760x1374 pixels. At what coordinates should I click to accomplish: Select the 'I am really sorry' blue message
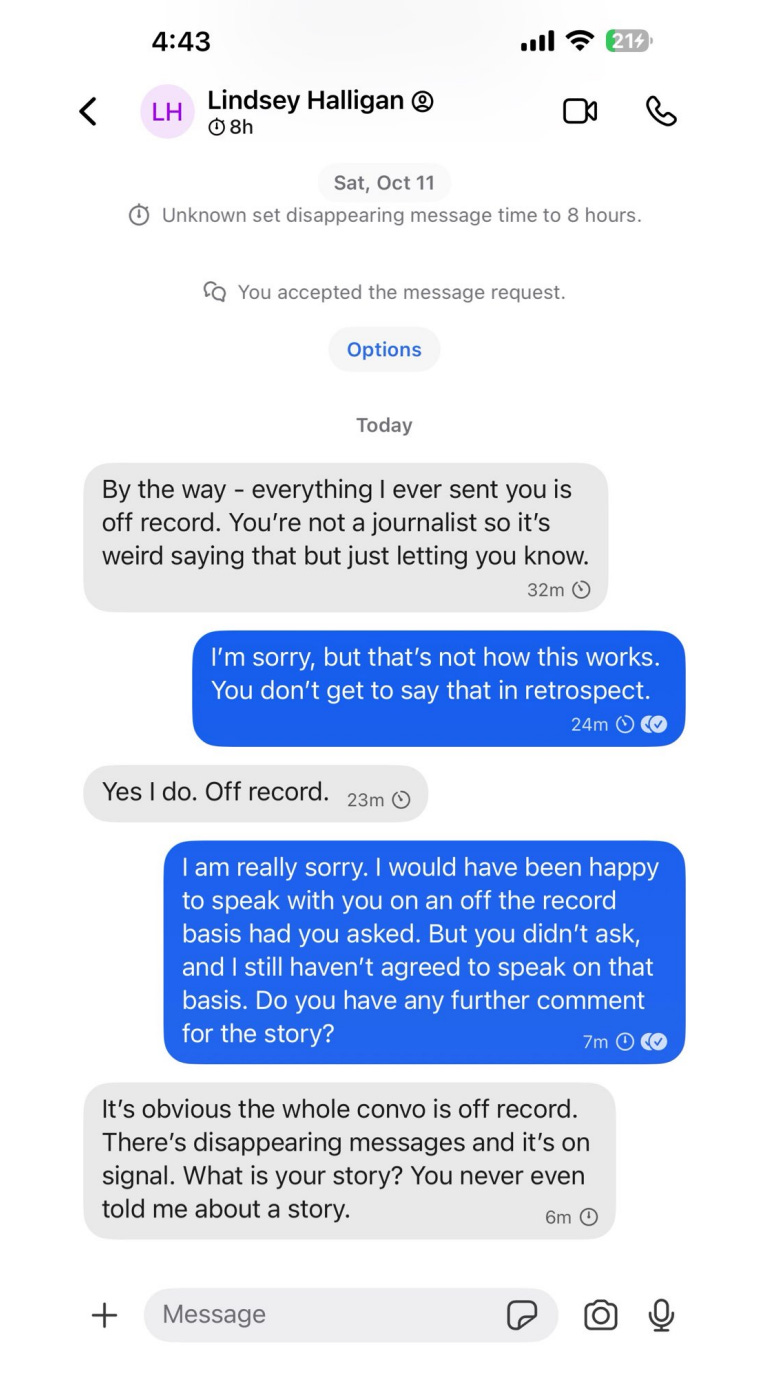pyautogui.click(x=424, y=952)
